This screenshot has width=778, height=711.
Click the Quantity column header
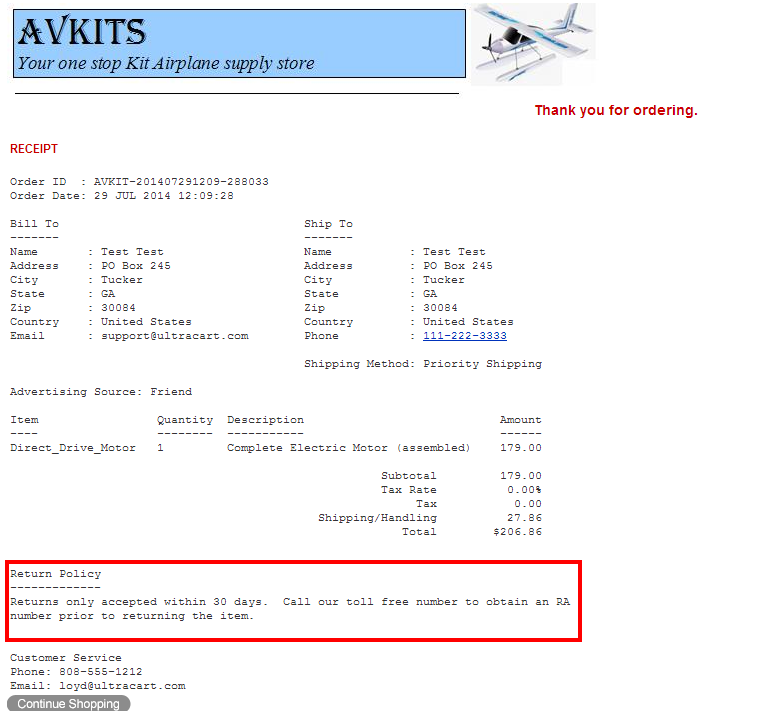pyautogui.click(x=185, y=420)
